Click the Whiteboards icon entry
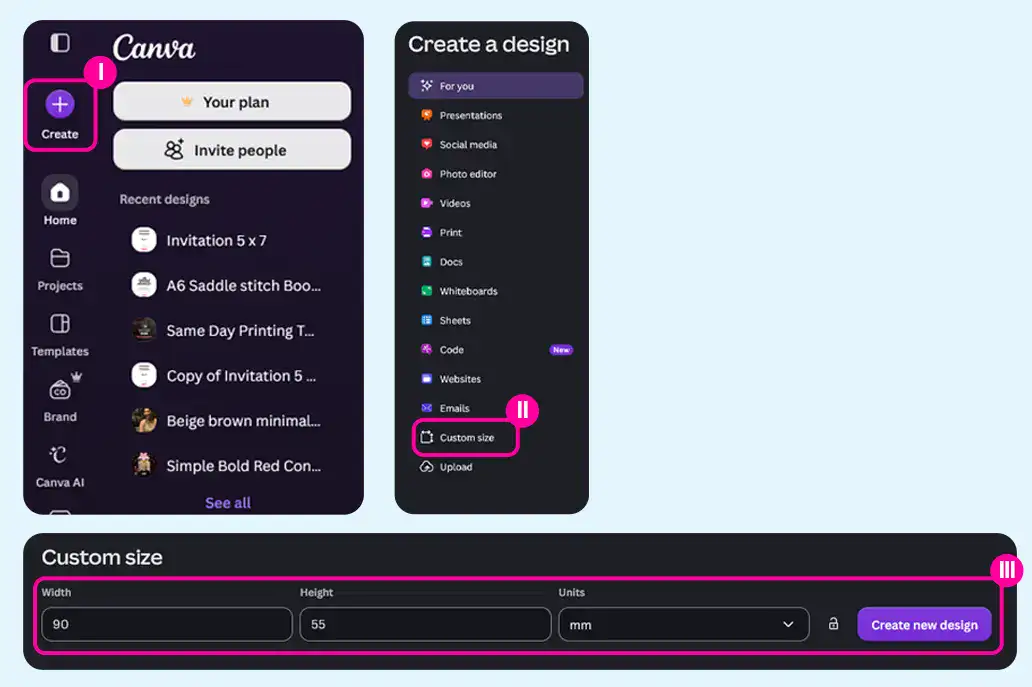This screenshot has height=687, width=1032. [x=426, y=291]
